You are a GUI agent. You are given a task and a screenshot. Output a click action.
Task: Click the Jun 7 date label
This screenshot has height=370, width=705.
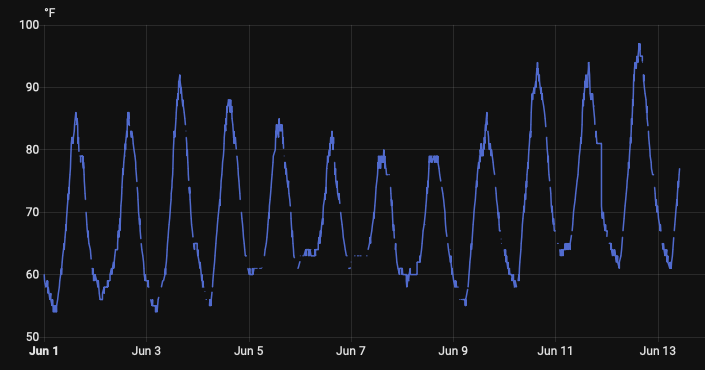(x=351, y=351)
